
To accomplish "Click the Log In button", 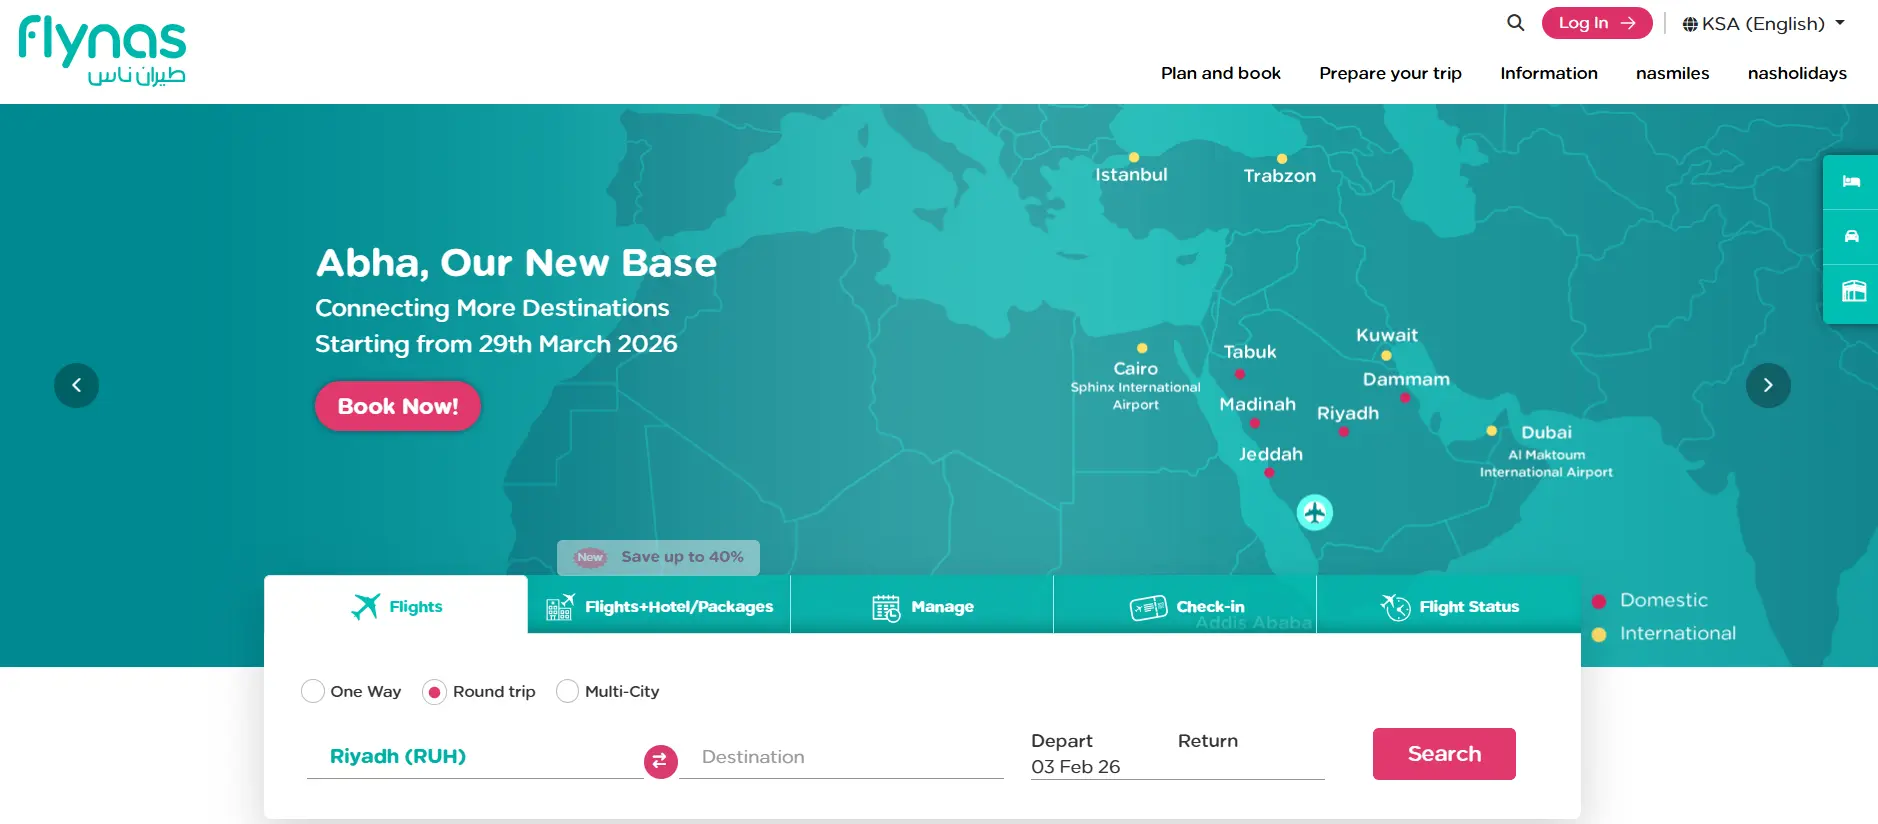I will [1597, 23].
